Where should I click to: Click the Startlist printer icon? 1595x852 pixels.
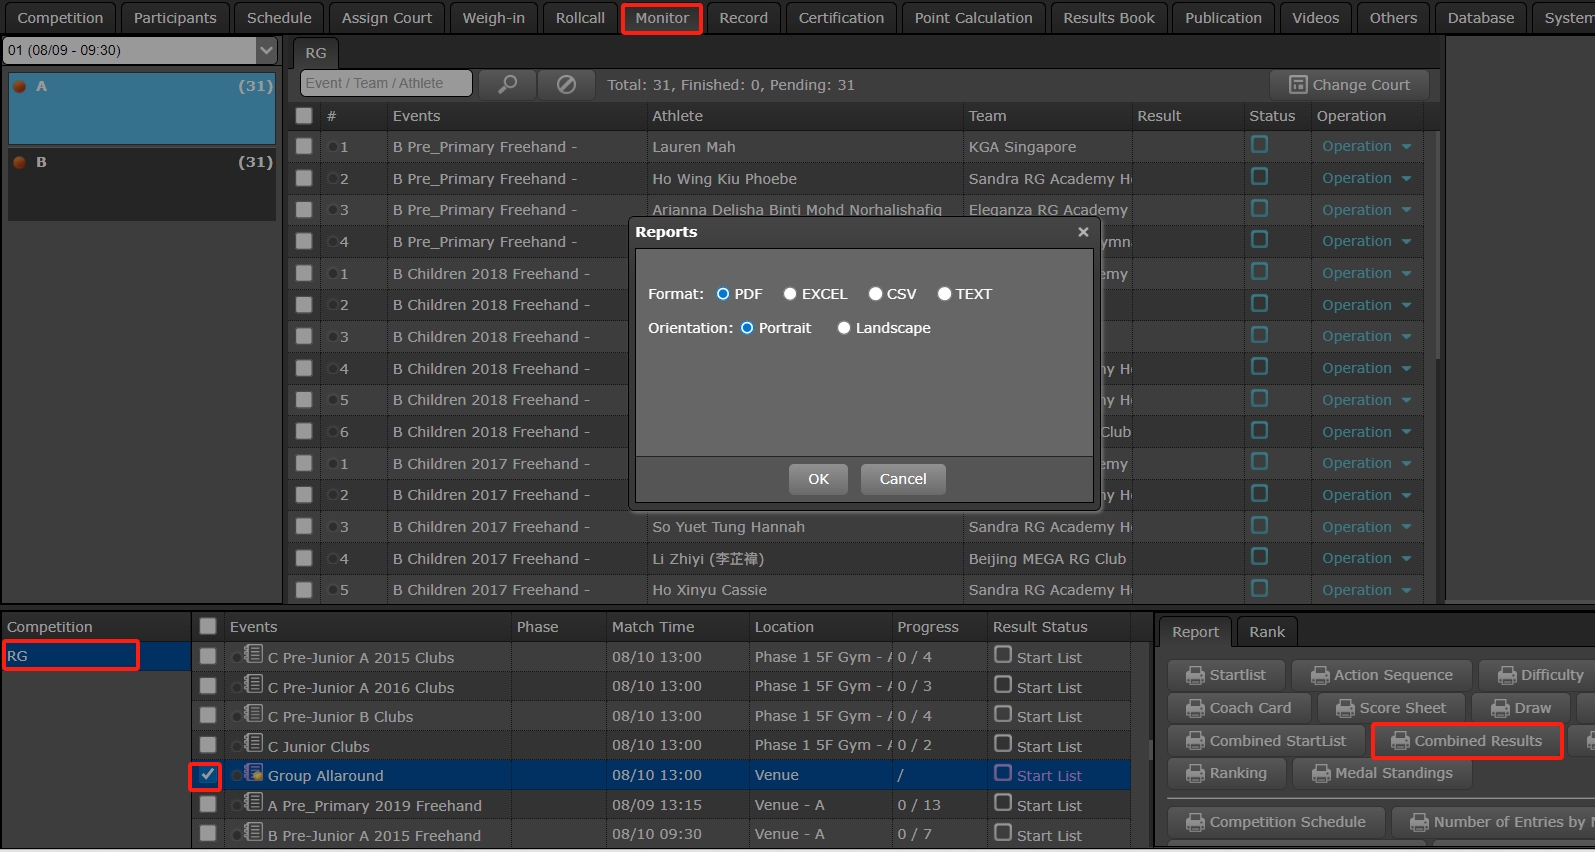point(1195,676)
